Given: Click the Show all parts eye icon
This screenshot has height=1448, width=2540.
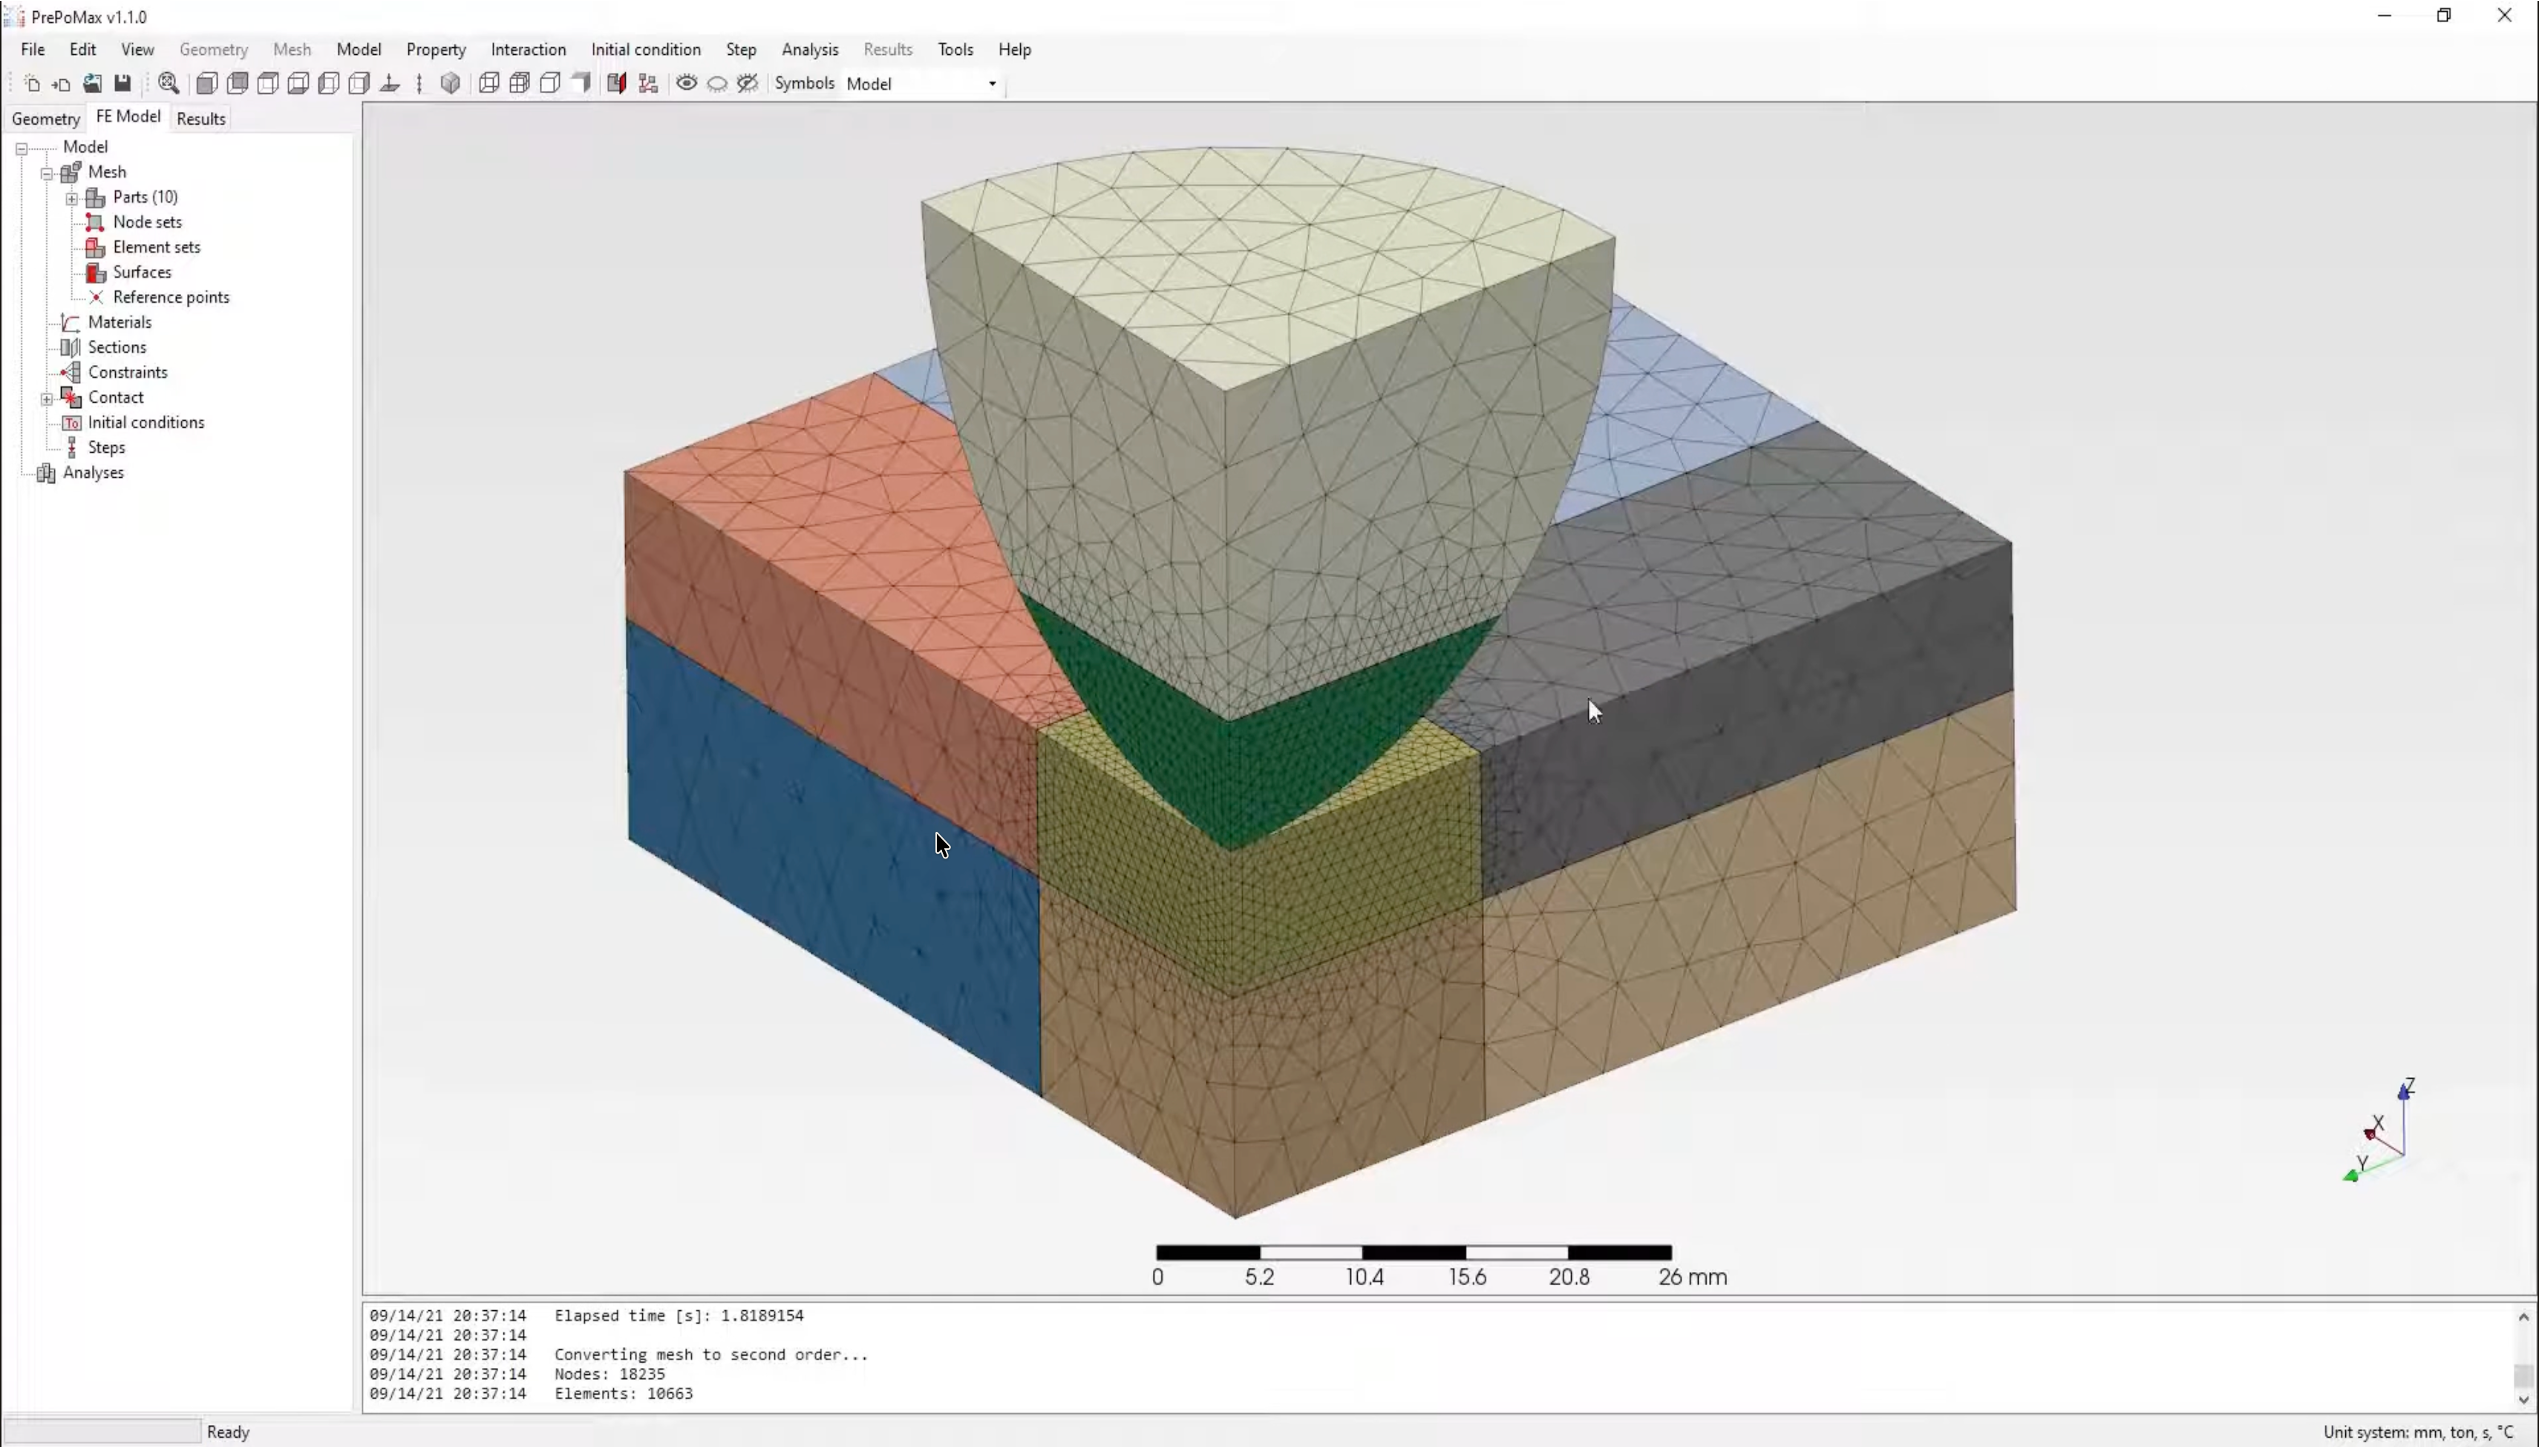Looking at the screenshot, I should coord(686,84).
